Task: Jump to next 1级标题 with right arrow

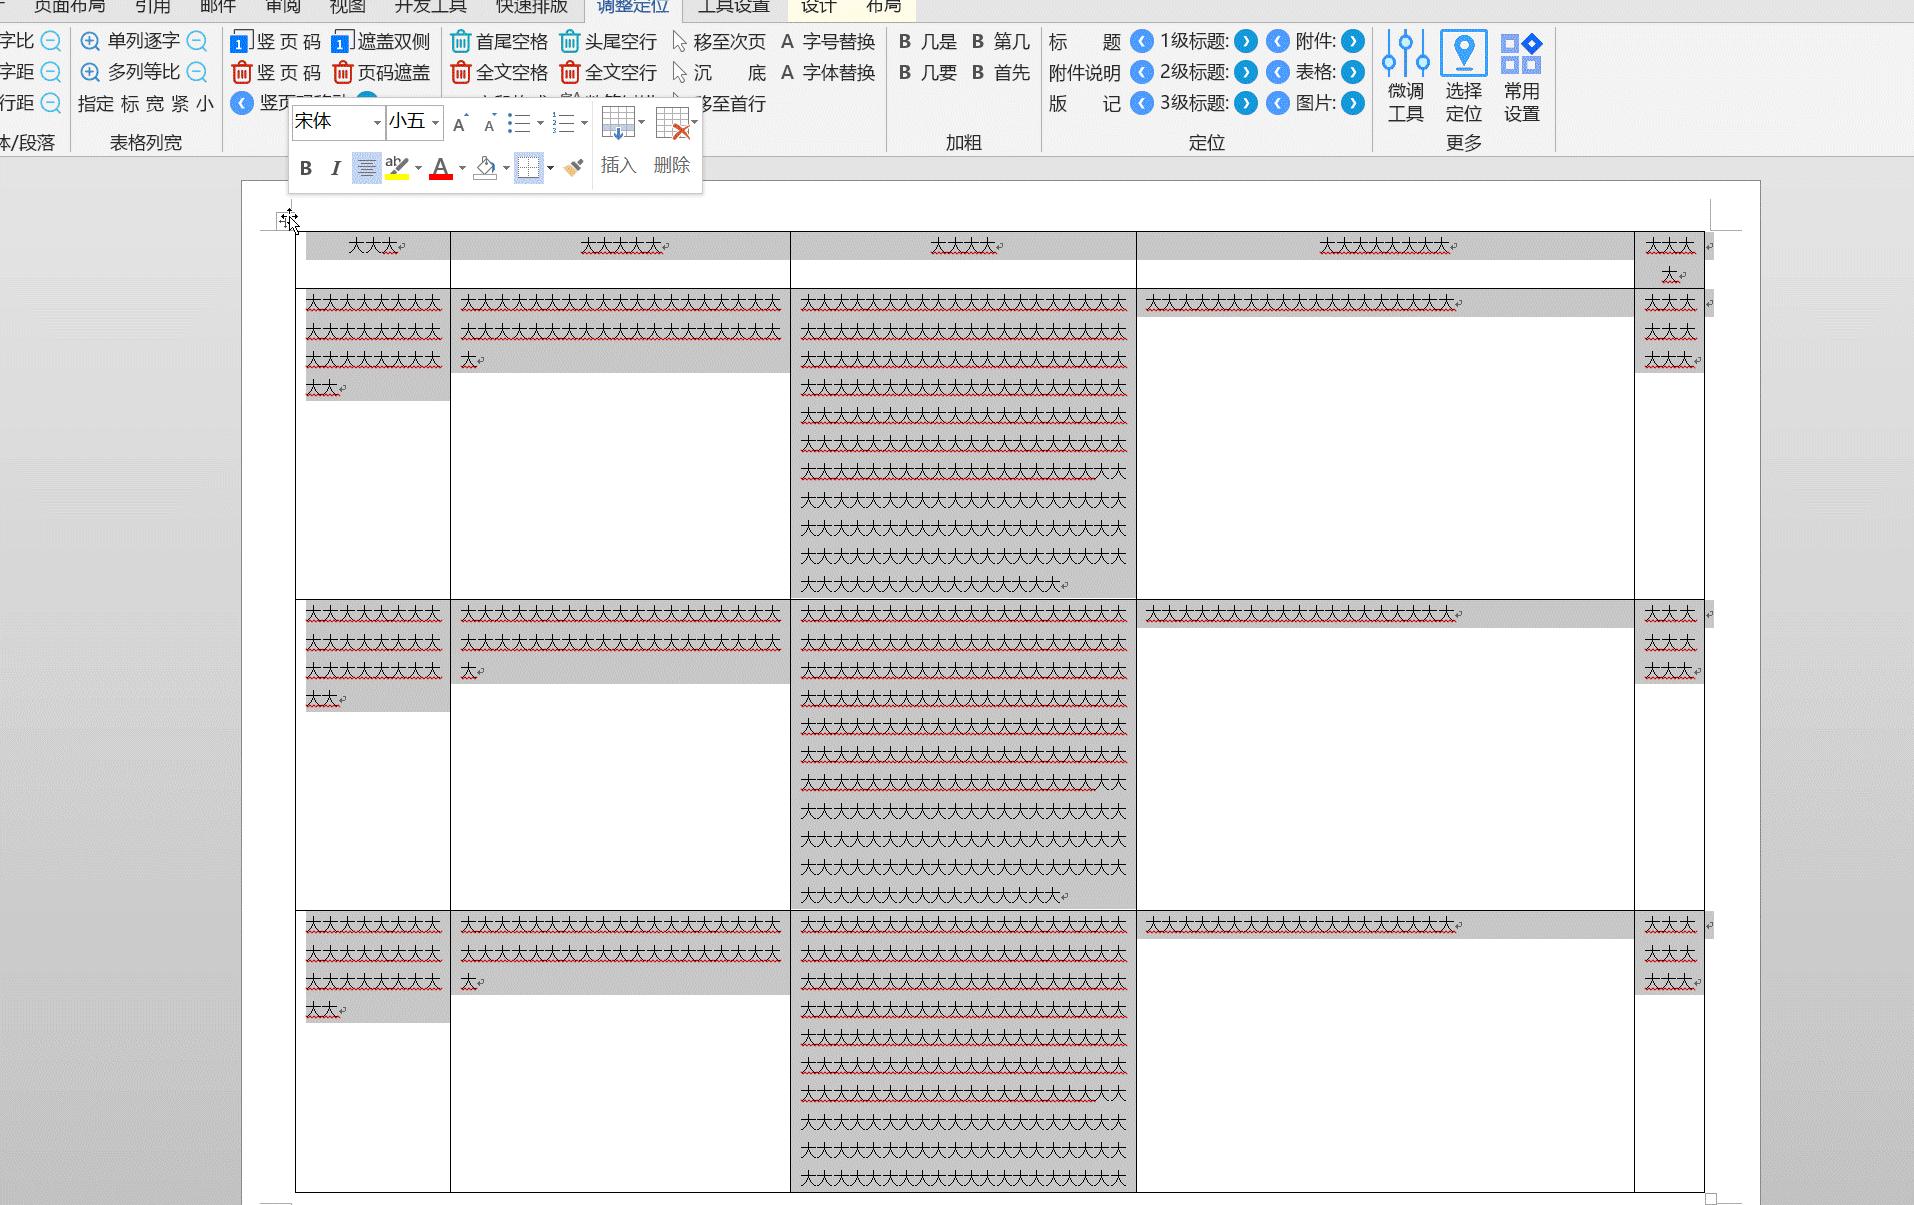Action: click(x=1245, y=42)
